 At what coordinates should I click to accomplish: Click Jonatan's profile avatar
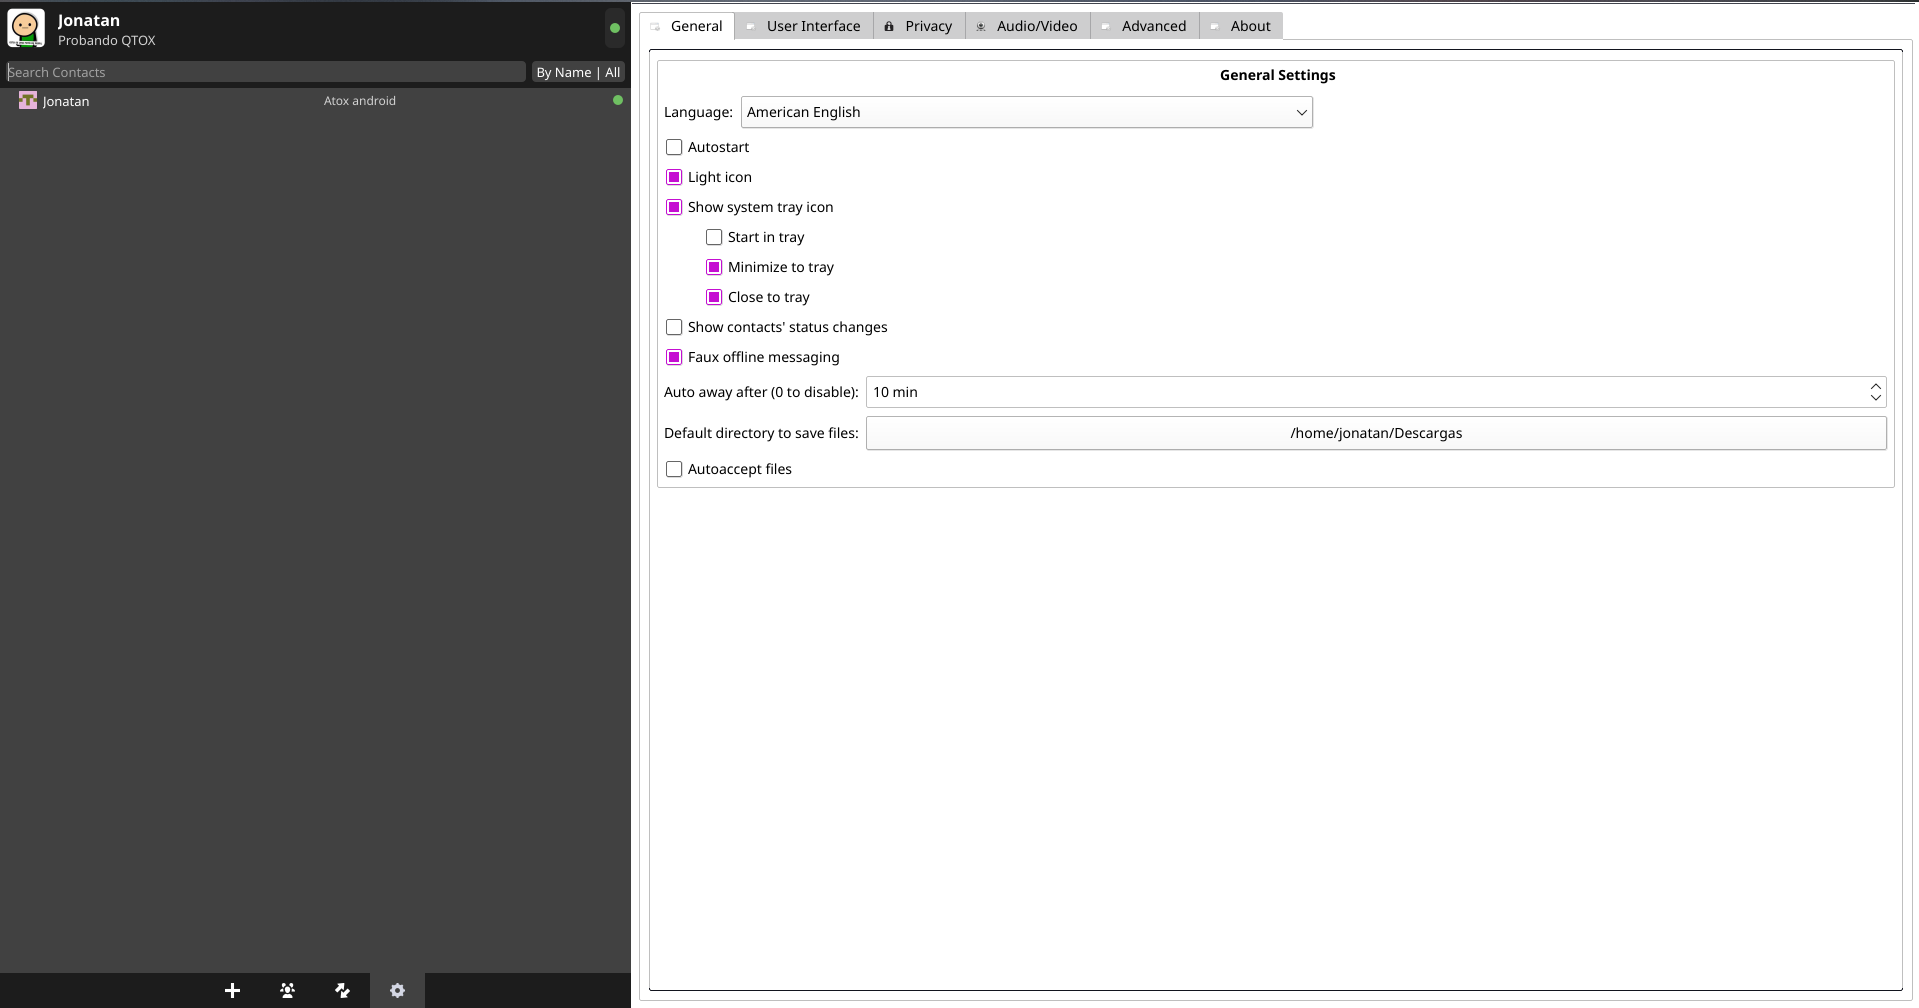[25, 28]
